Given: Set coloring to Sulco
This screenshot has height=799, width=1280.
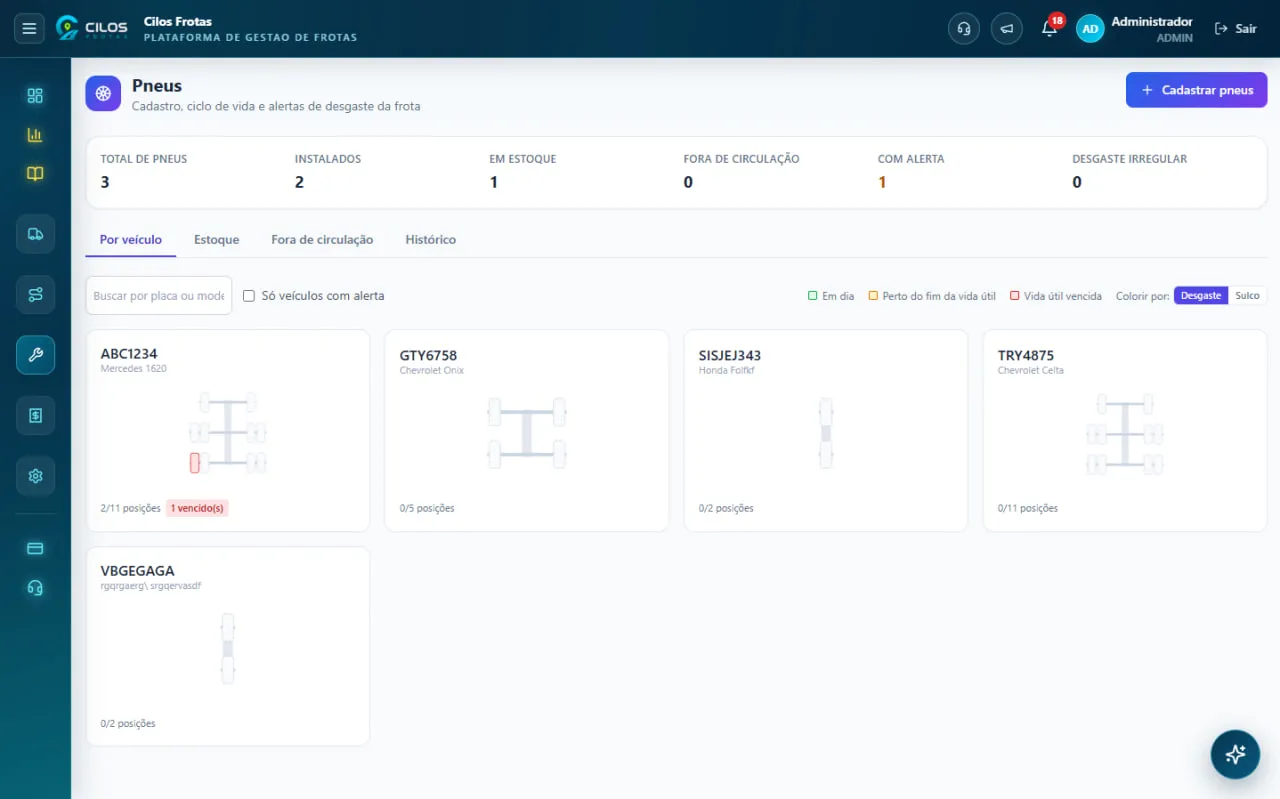Looking at the screenshot, I should click(1247, 296).
